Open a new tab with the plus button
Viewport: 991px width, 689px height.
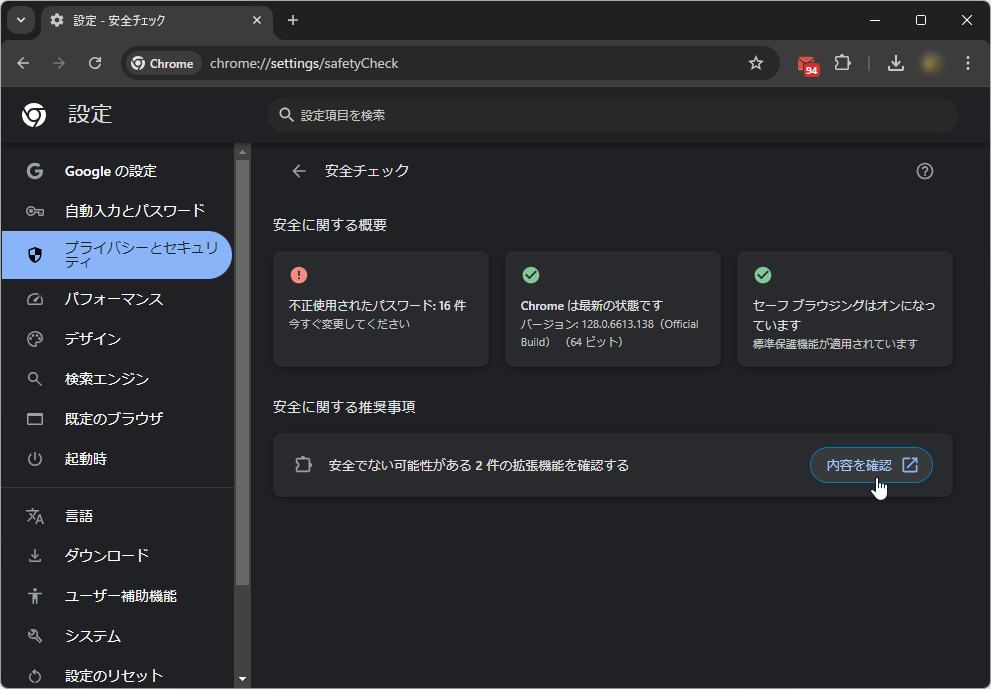tap(291, 20)
